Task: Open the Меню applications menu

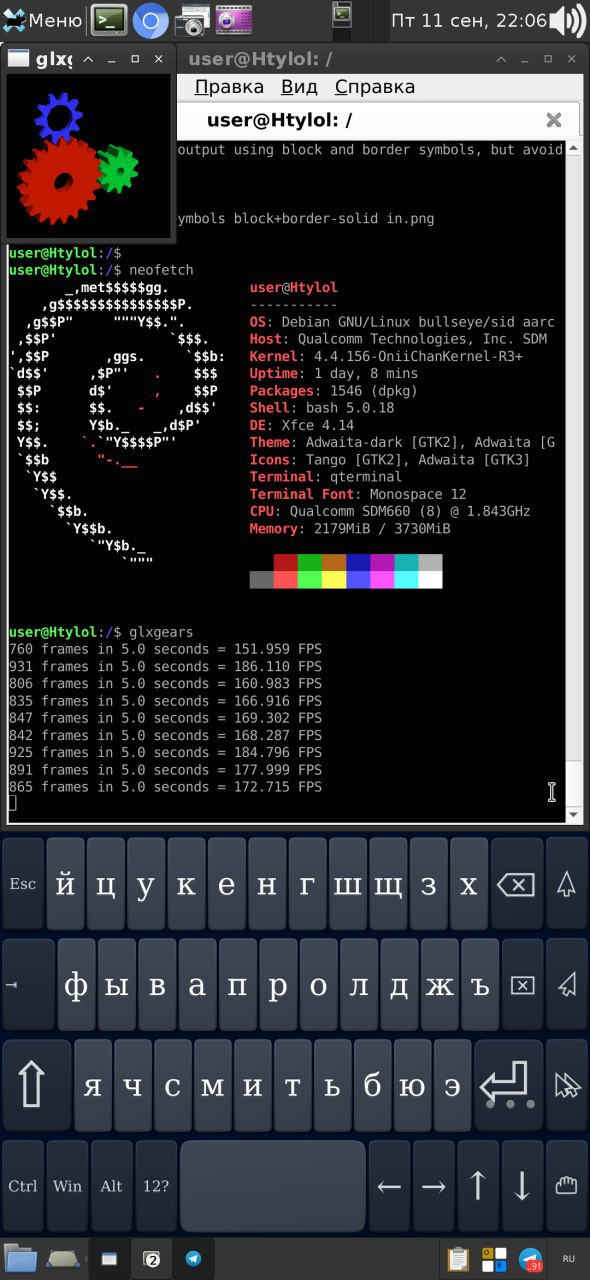Action: click(43, 19)
